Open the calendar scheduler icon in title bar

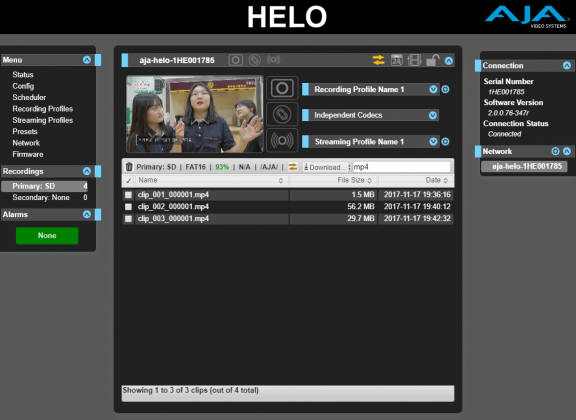tap(397, 60)
